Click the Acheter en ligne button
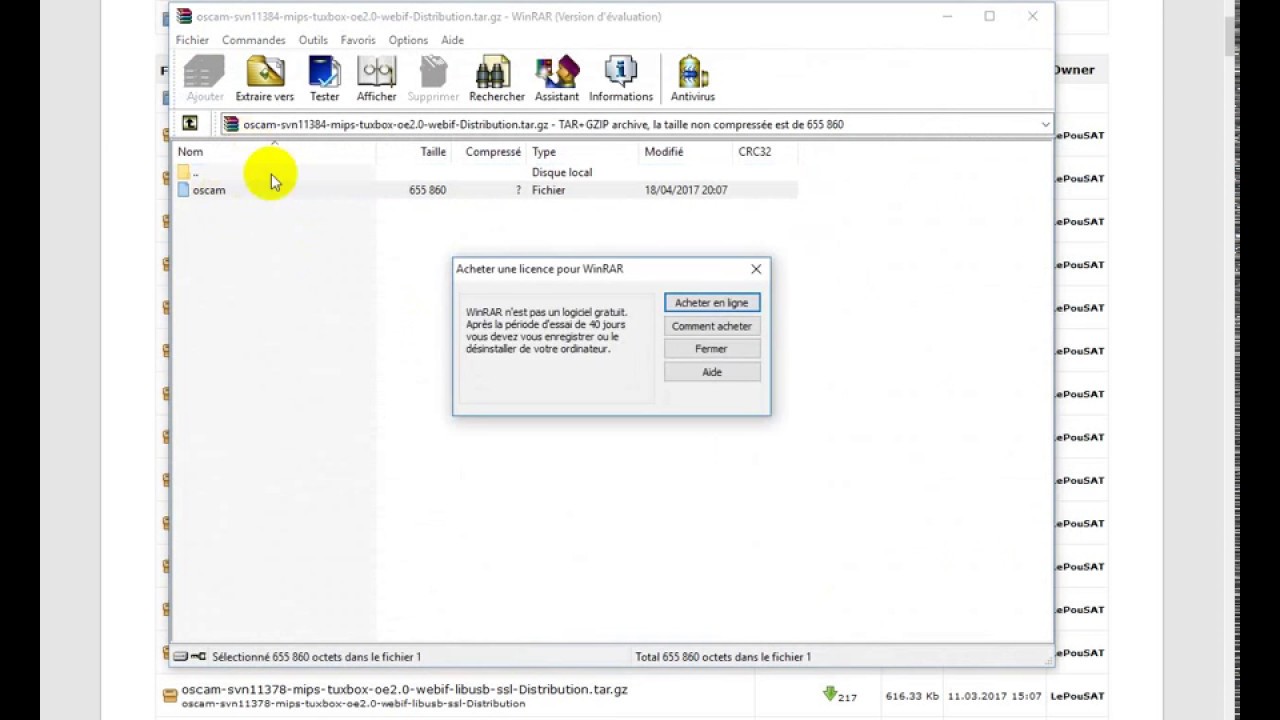Viewport: 1280px width, 720px height. pyautogui.click(x=712, y=303)
